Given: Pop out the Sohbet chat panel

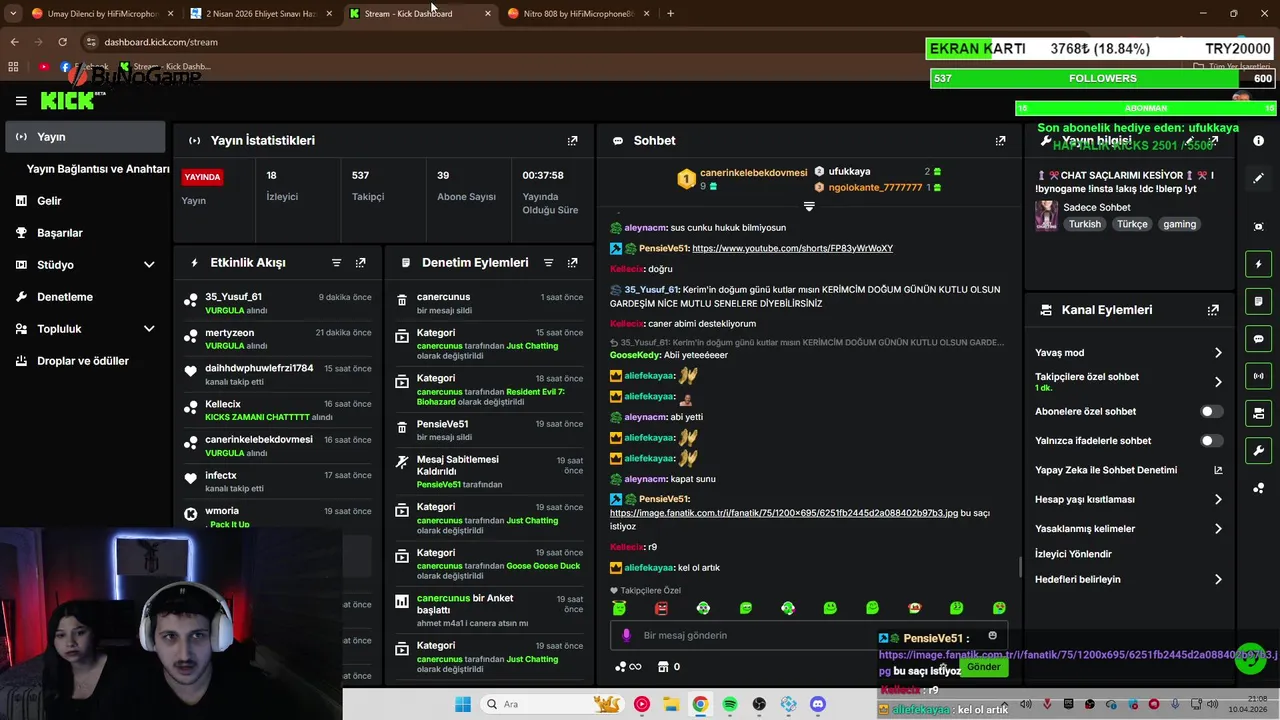Looking at the screenshot, I should click(x=1000, y=141).
